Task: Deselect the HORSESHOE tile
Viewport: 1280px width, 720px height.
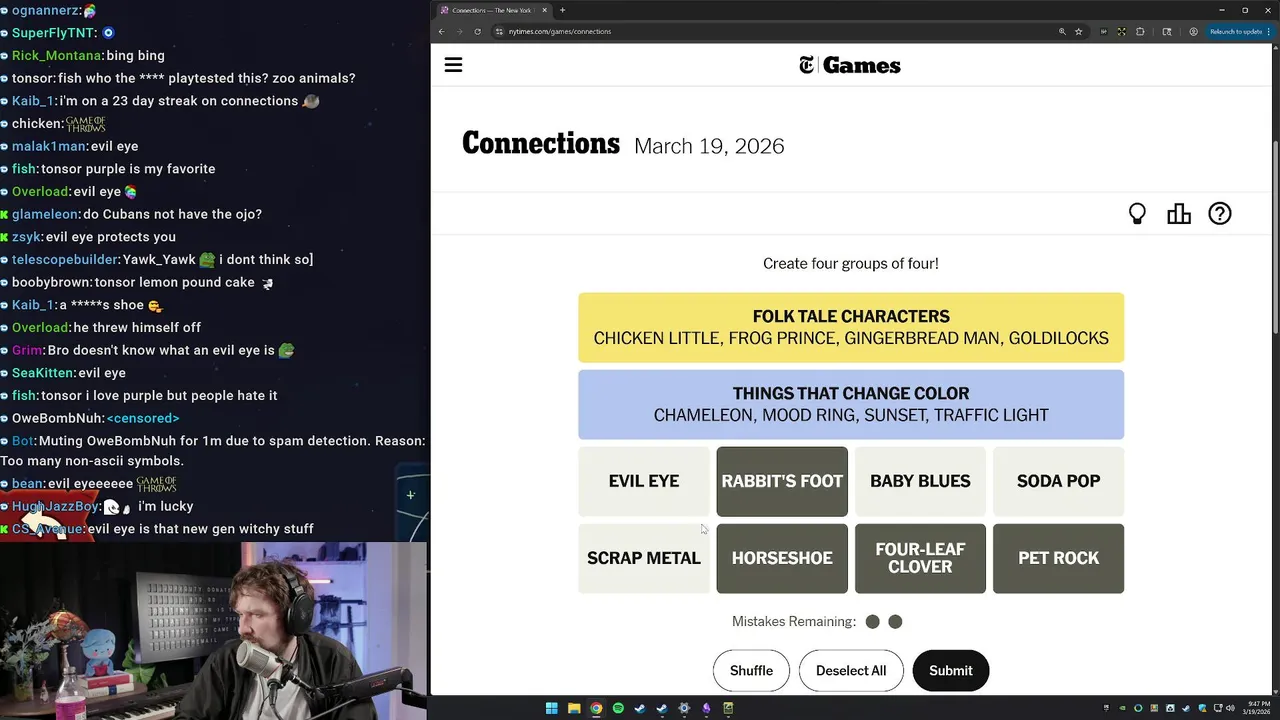Action: (782, 558)
